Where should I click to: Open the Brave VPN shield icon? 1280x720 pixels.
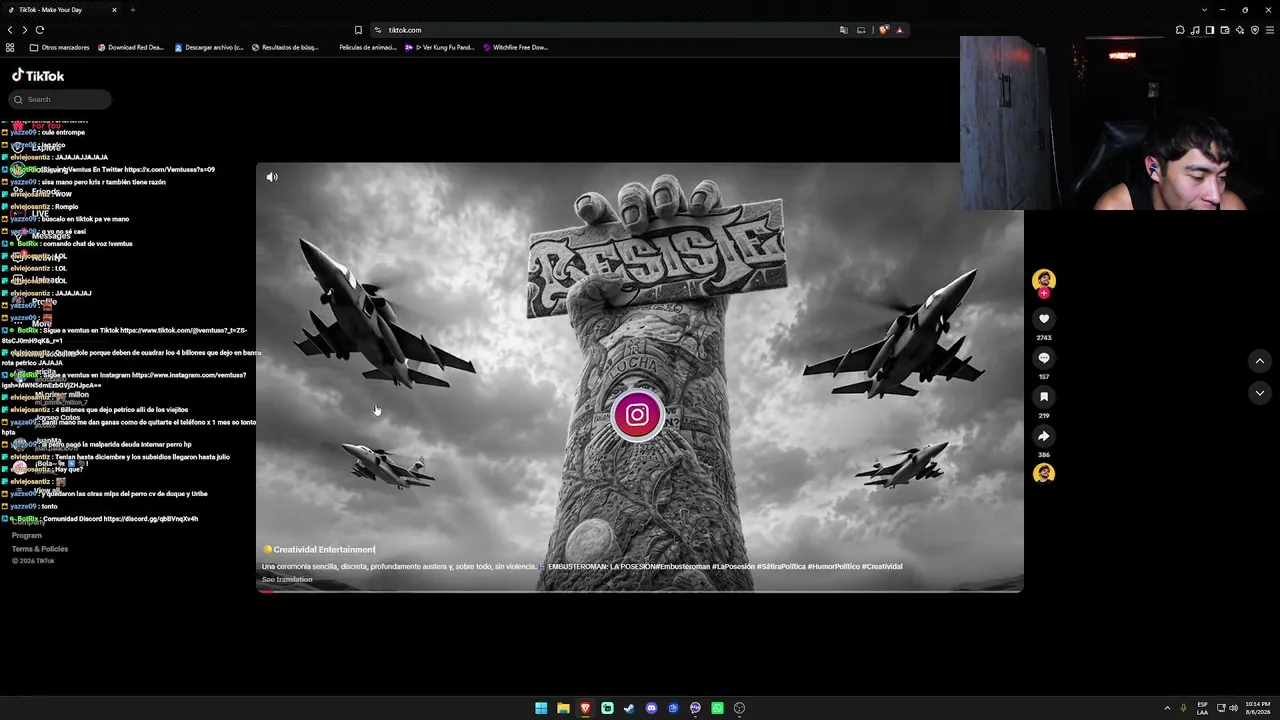[1255, 30]
